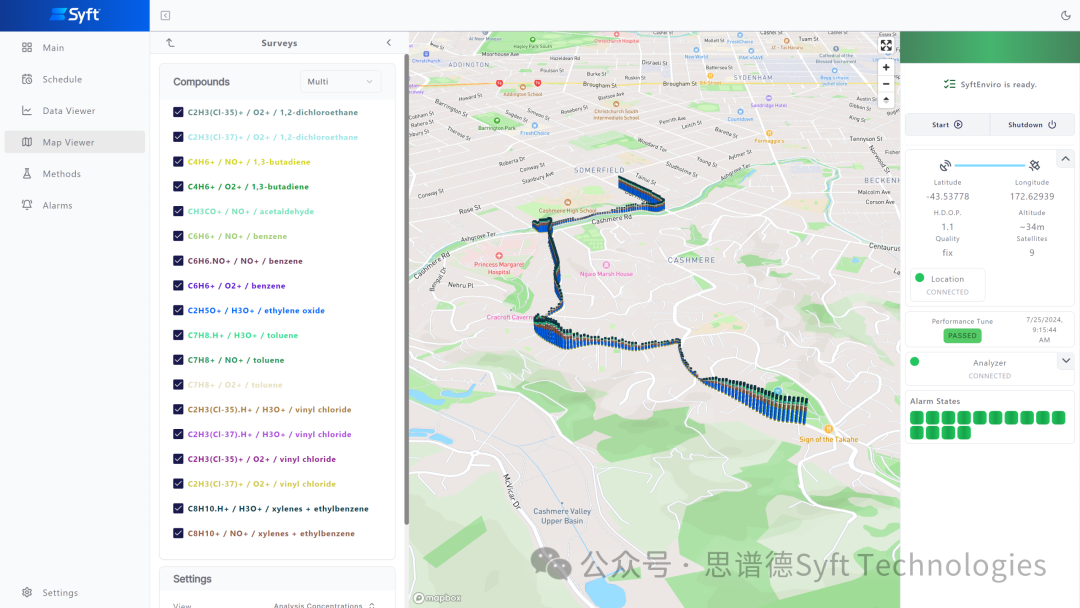1080x608 pixels.
Task: Click the satellite icon beside the signal bar
Action: point(1035,165)
